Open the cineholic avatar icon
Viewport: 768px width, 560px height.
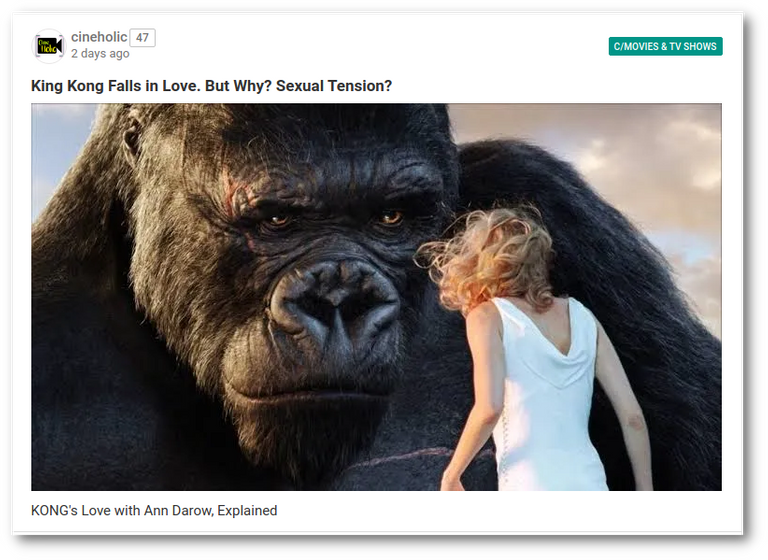tap(48, 46)
